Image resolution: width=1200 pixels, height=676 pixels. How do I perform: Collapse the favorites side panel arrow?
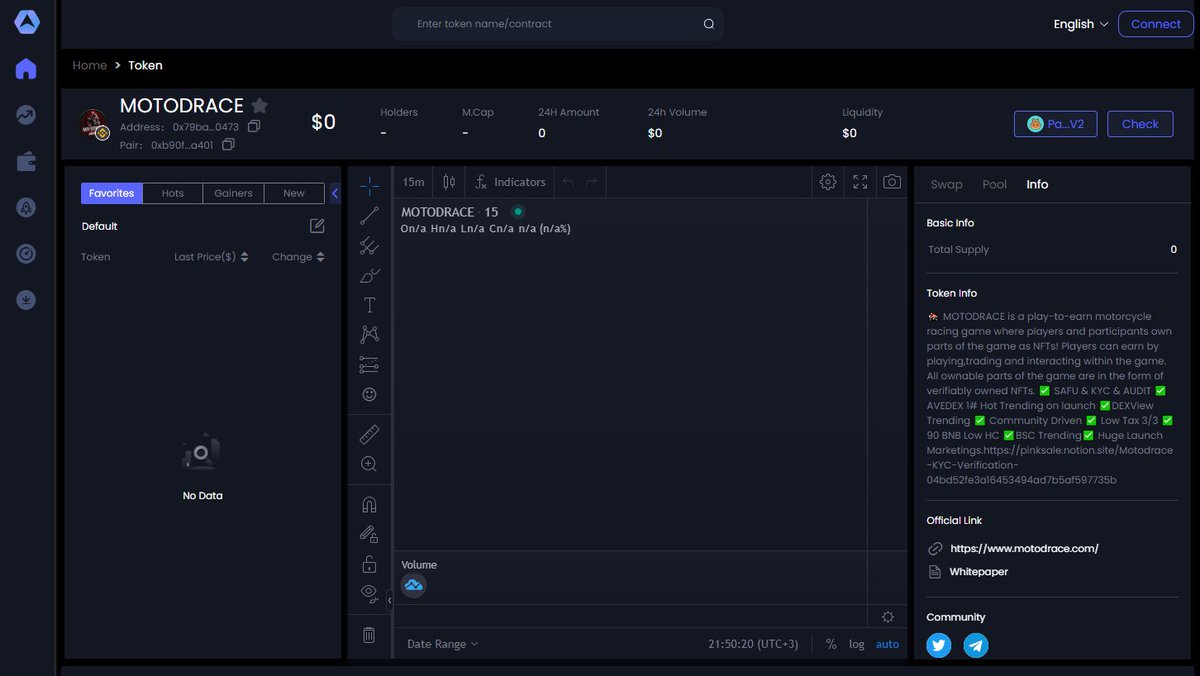click(335, 193)
